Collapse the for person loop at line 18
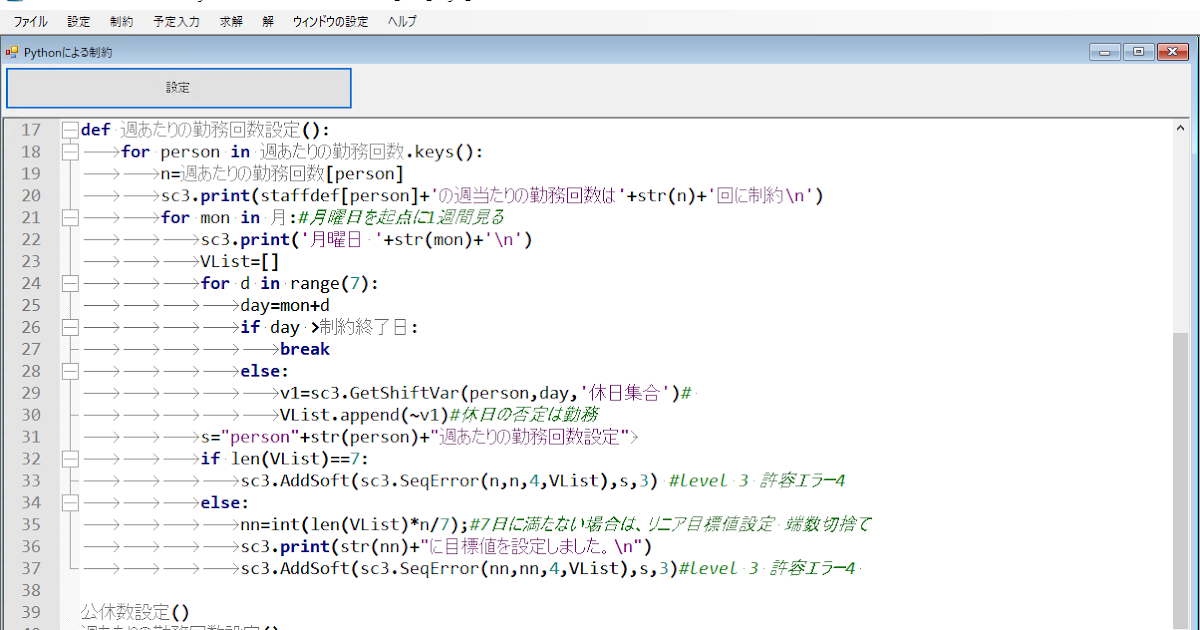The width and height of the screenshot is (1200, 630). pos(69,152)
